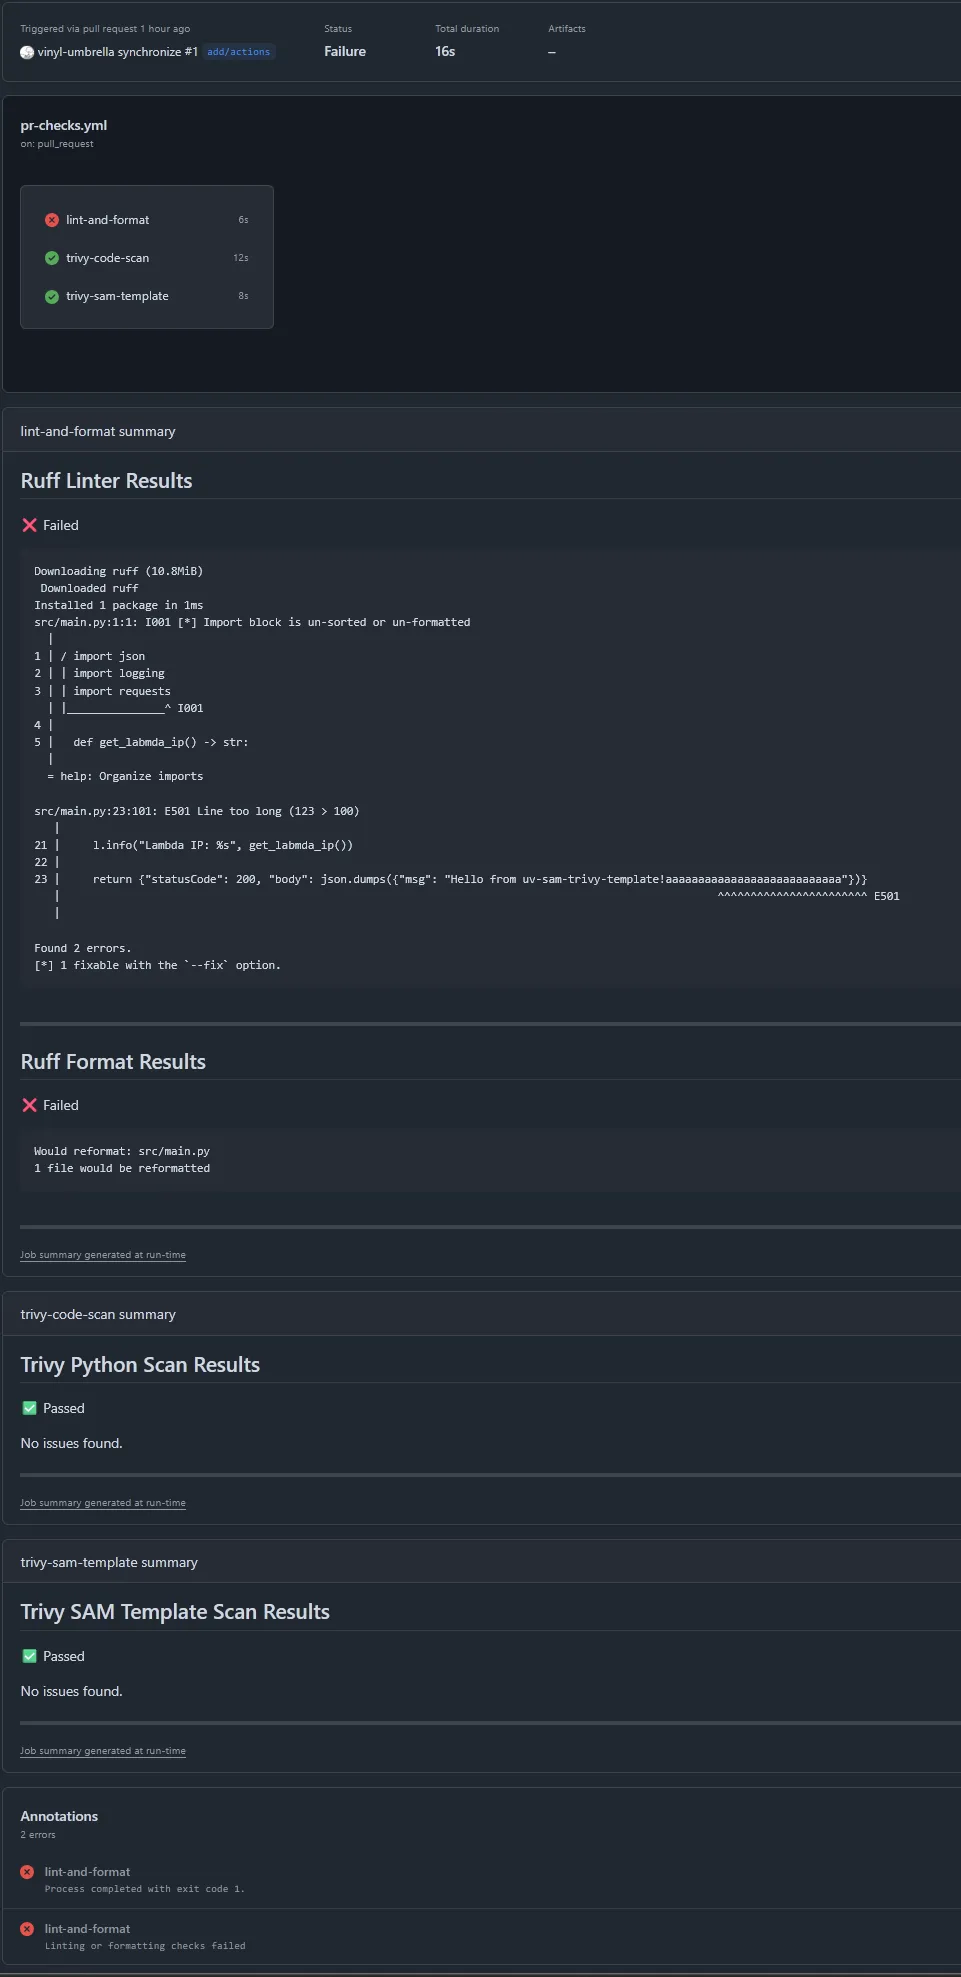Click green success icon for trivy-sam-template job

click(x=52, y=296)
